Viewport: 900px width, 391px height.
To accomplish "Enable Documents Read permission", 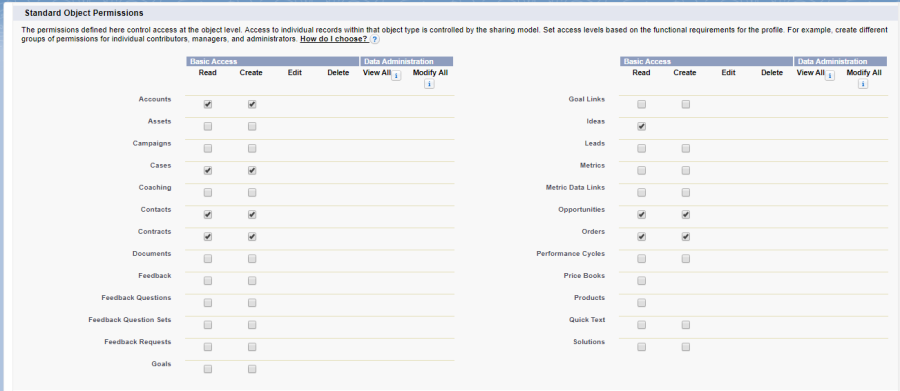I will pyautogui.click(x=208, y=259).
